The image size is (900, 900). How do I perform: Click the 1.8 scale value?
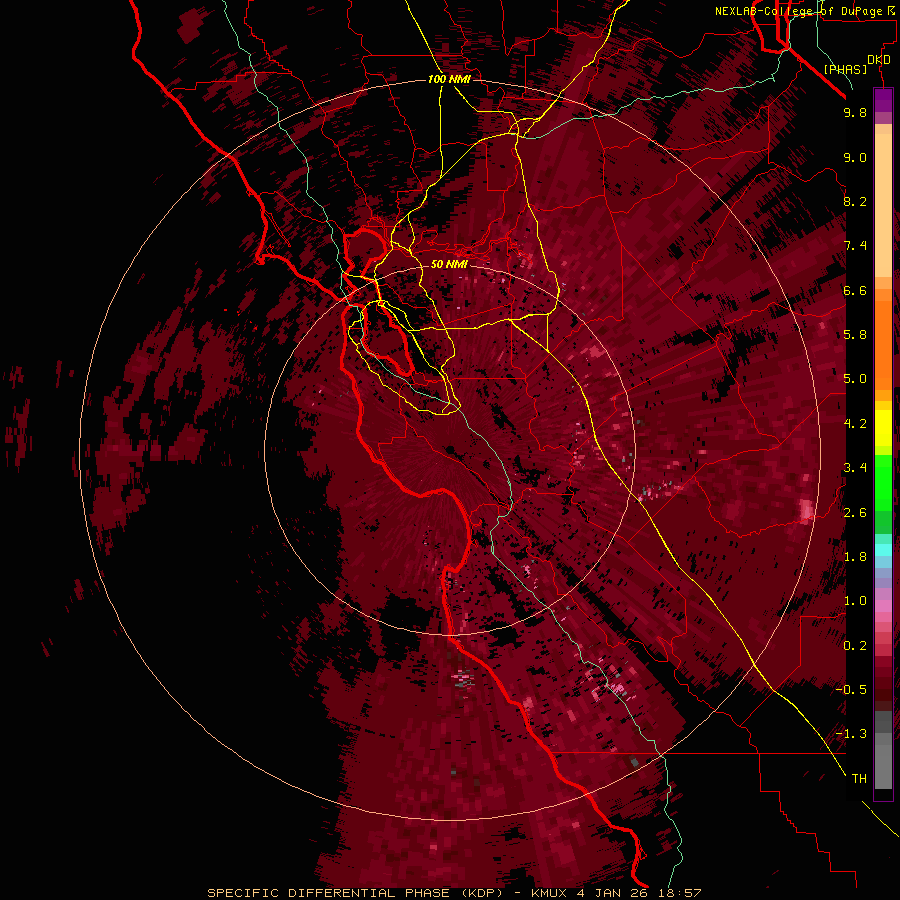point(855,557)
